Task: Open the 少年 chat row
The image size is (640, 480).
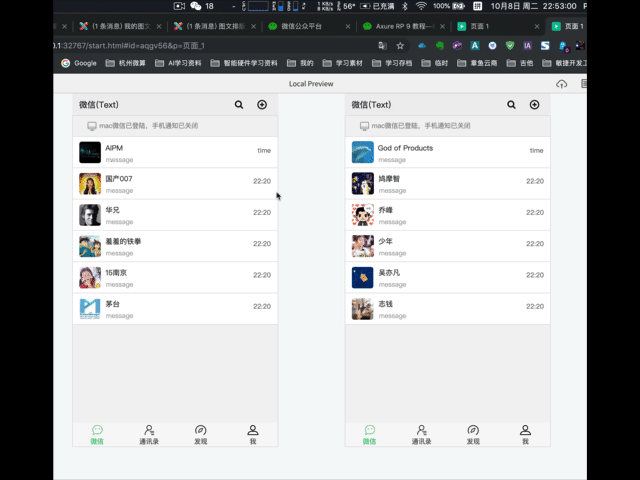Action: 448,247
